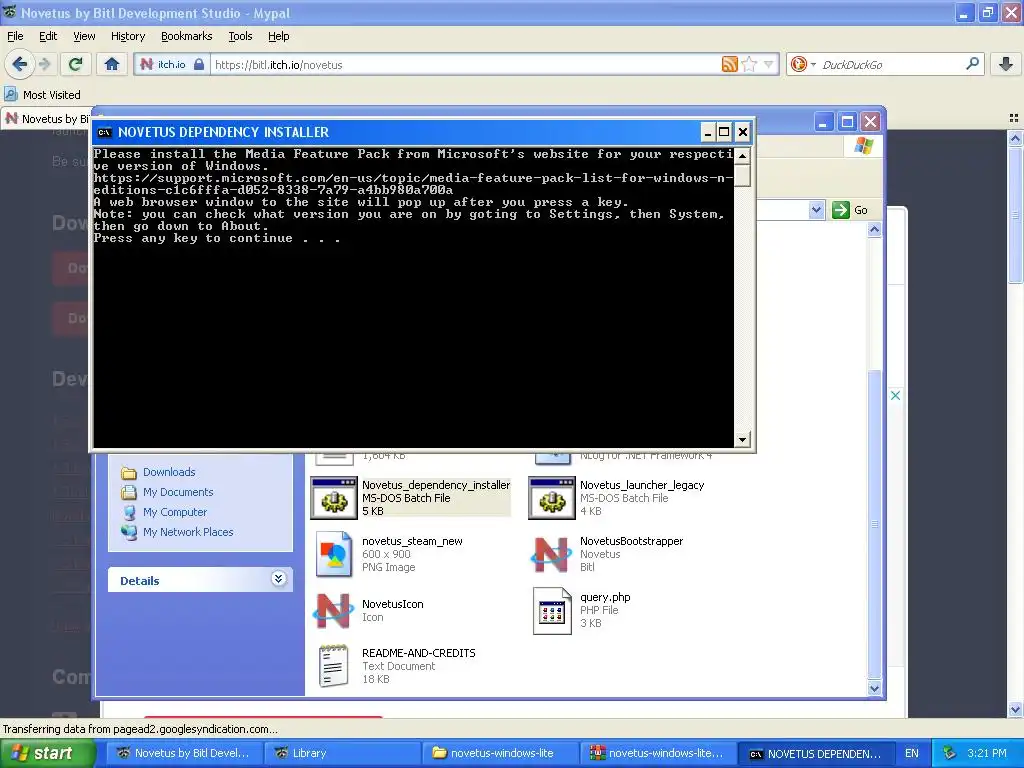Click the search magnifier icon
1024x768 pixels.
(x=972, y=63)
